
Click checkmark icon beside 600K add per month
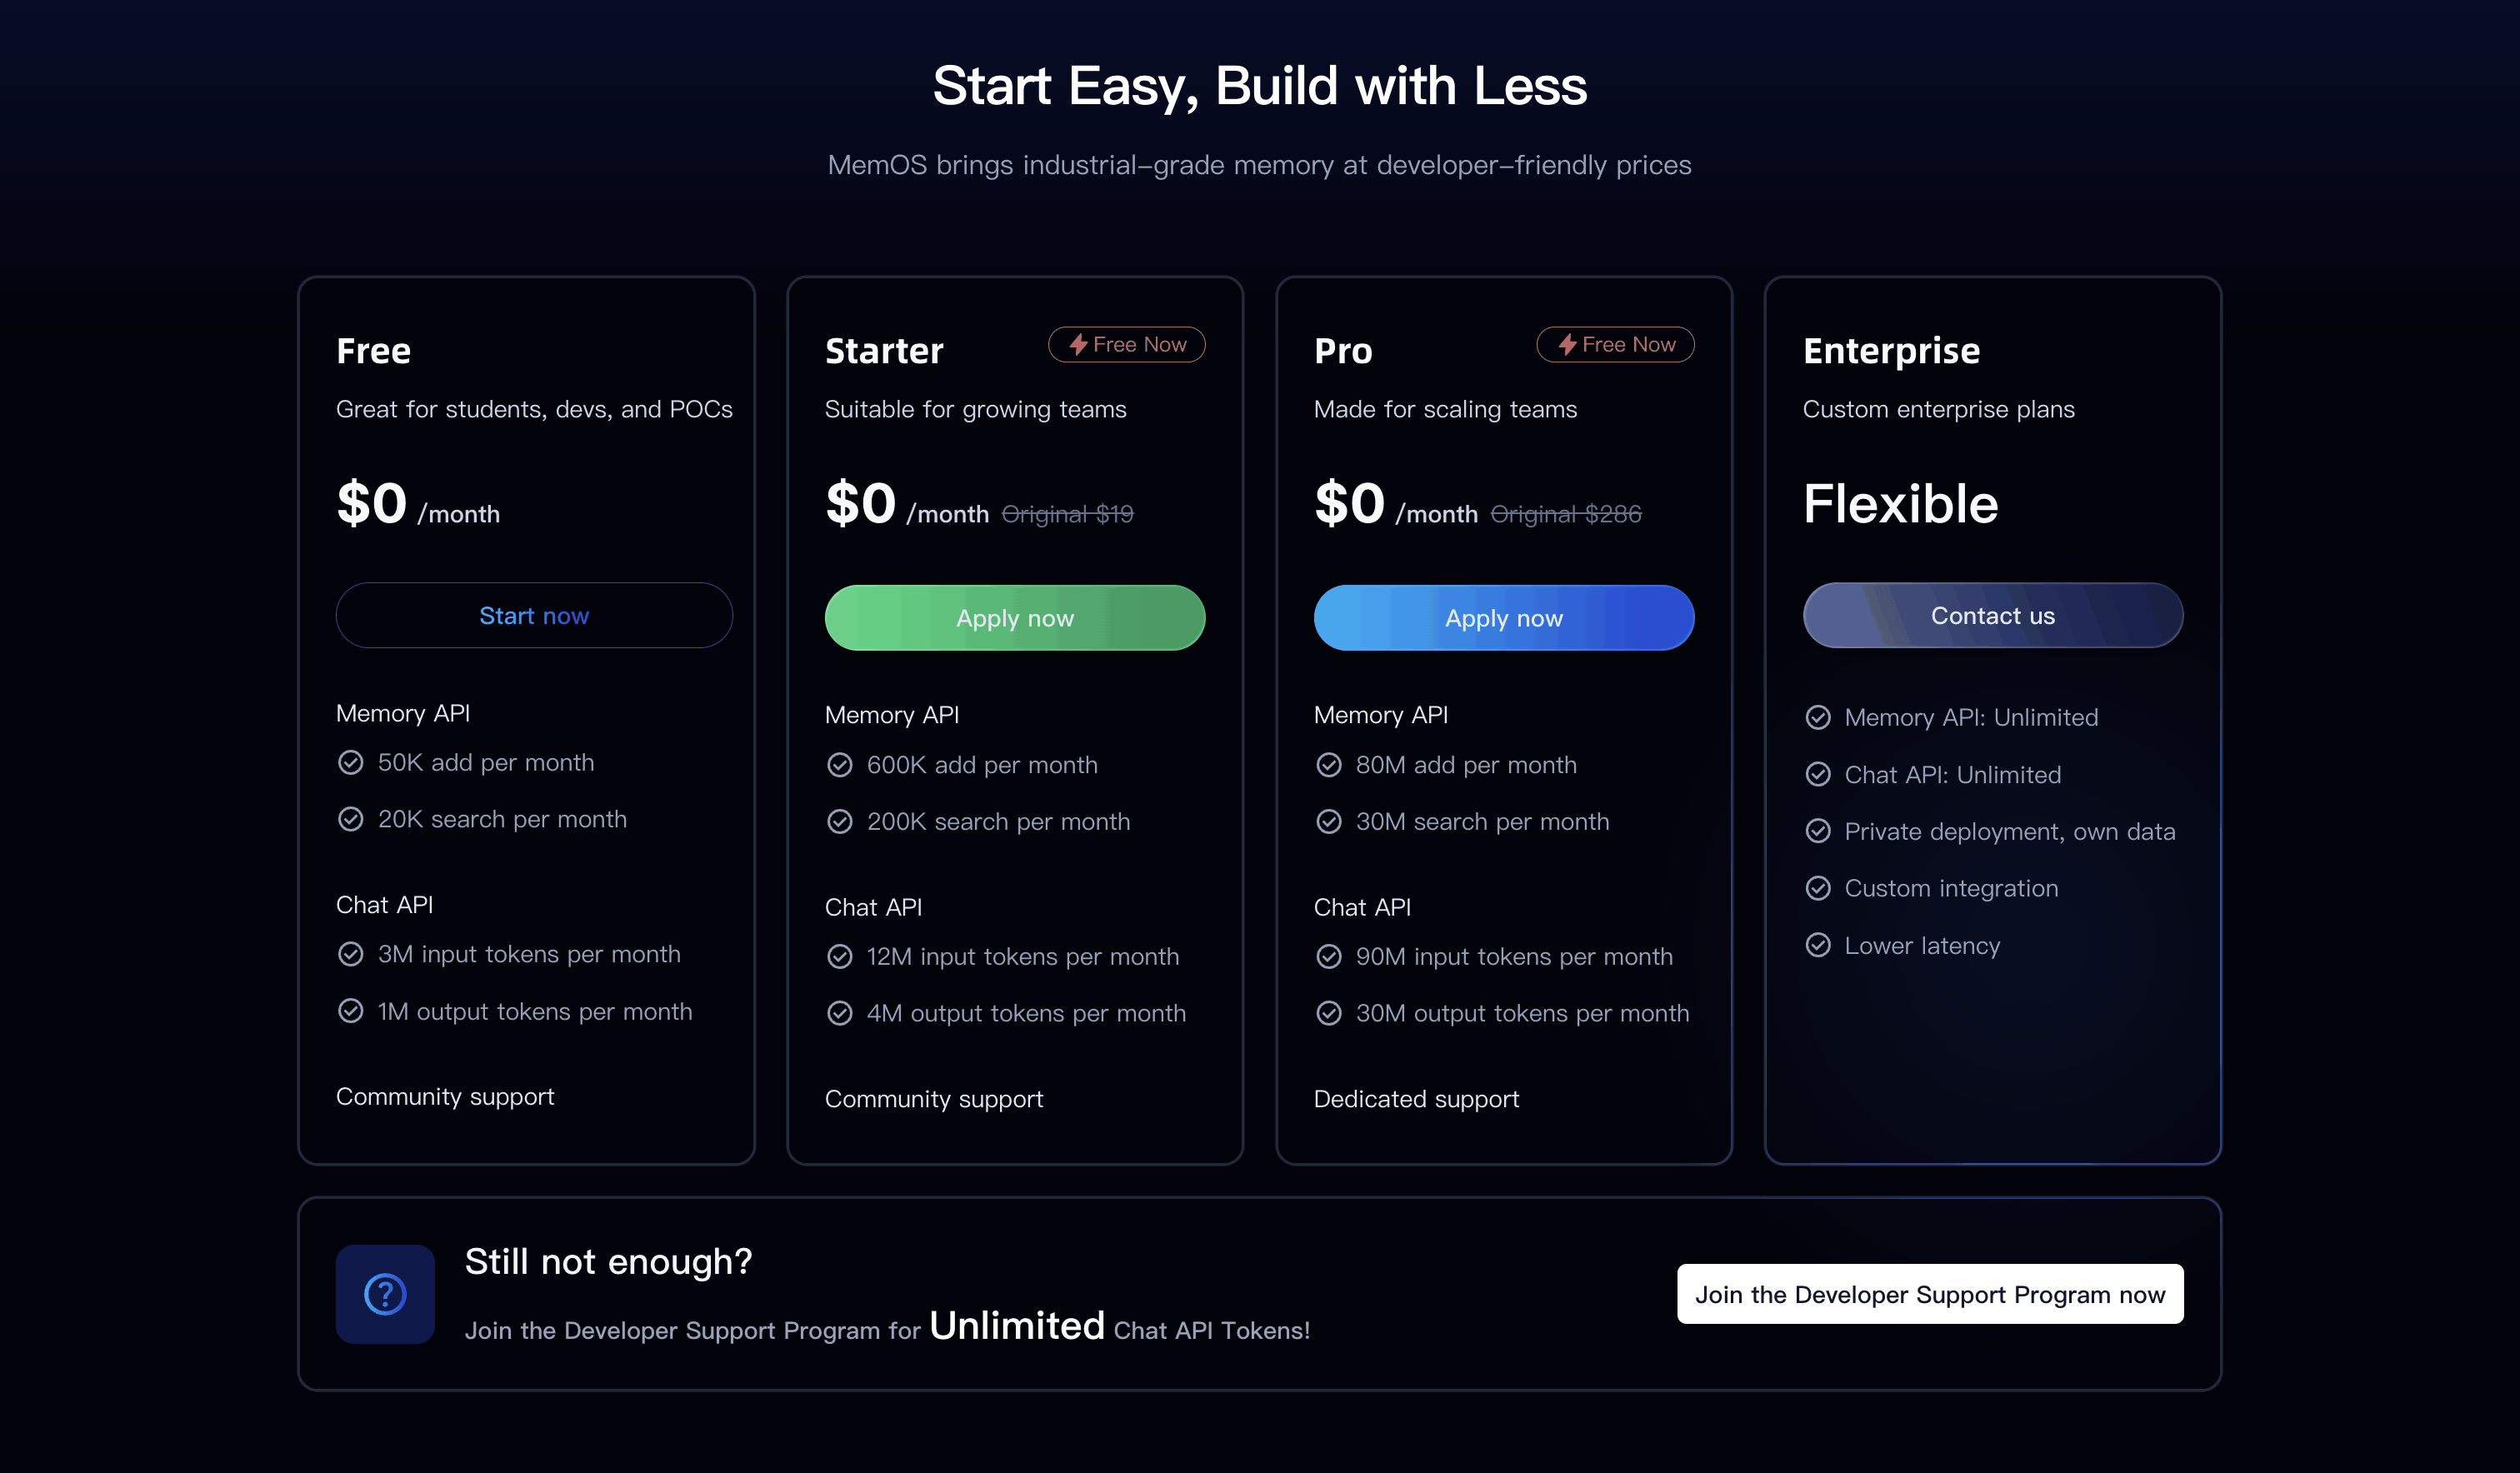[840, 765]
